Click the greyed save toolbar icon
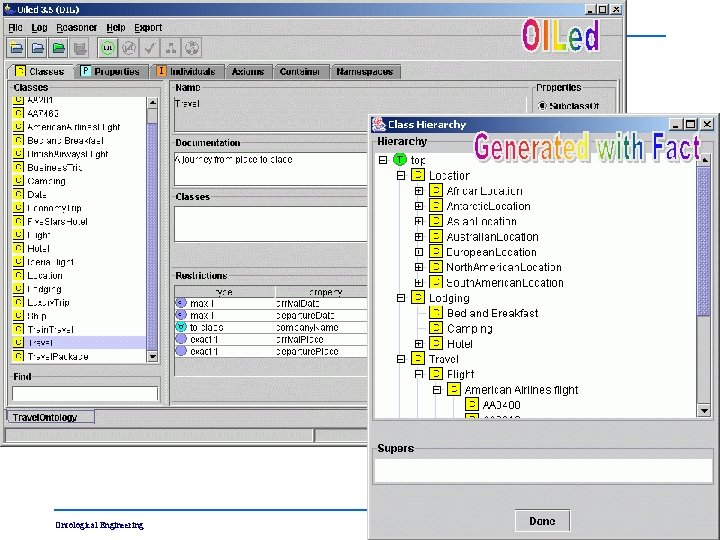The width and height of the screenshot is (720, 540). click(80, 48)
